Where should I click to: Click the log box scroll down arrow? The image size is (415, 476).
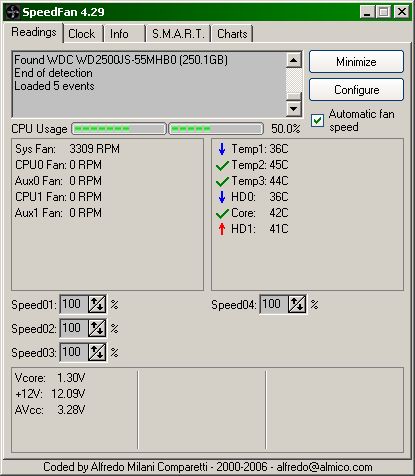(x=294, y=108)
